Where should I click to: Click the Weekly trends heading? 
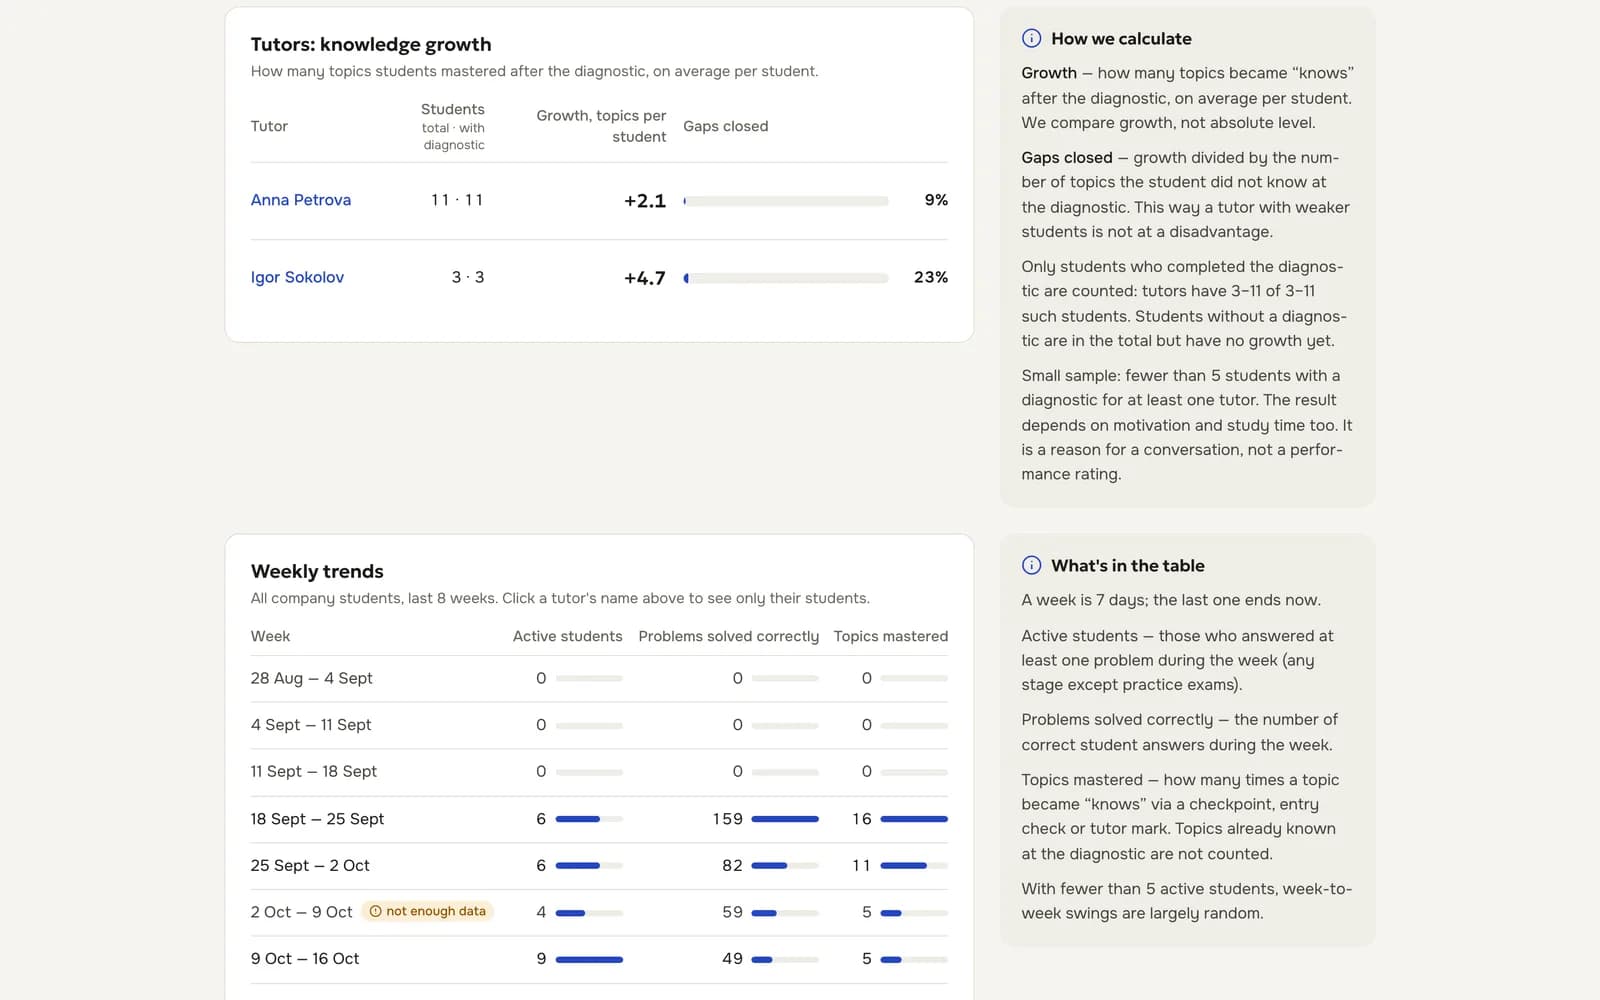point(317,571)
